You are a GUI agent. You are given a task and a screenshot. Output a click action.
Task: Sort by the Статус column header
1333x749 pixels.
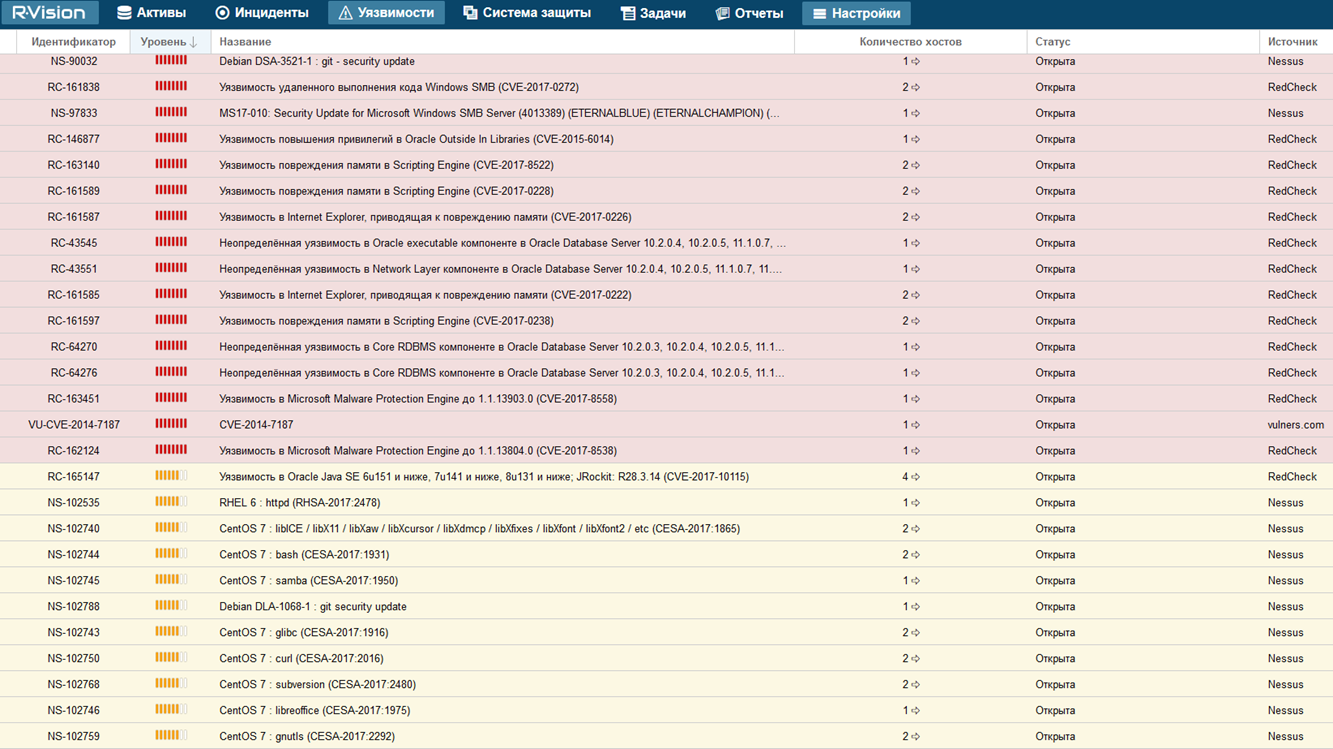1143,42
